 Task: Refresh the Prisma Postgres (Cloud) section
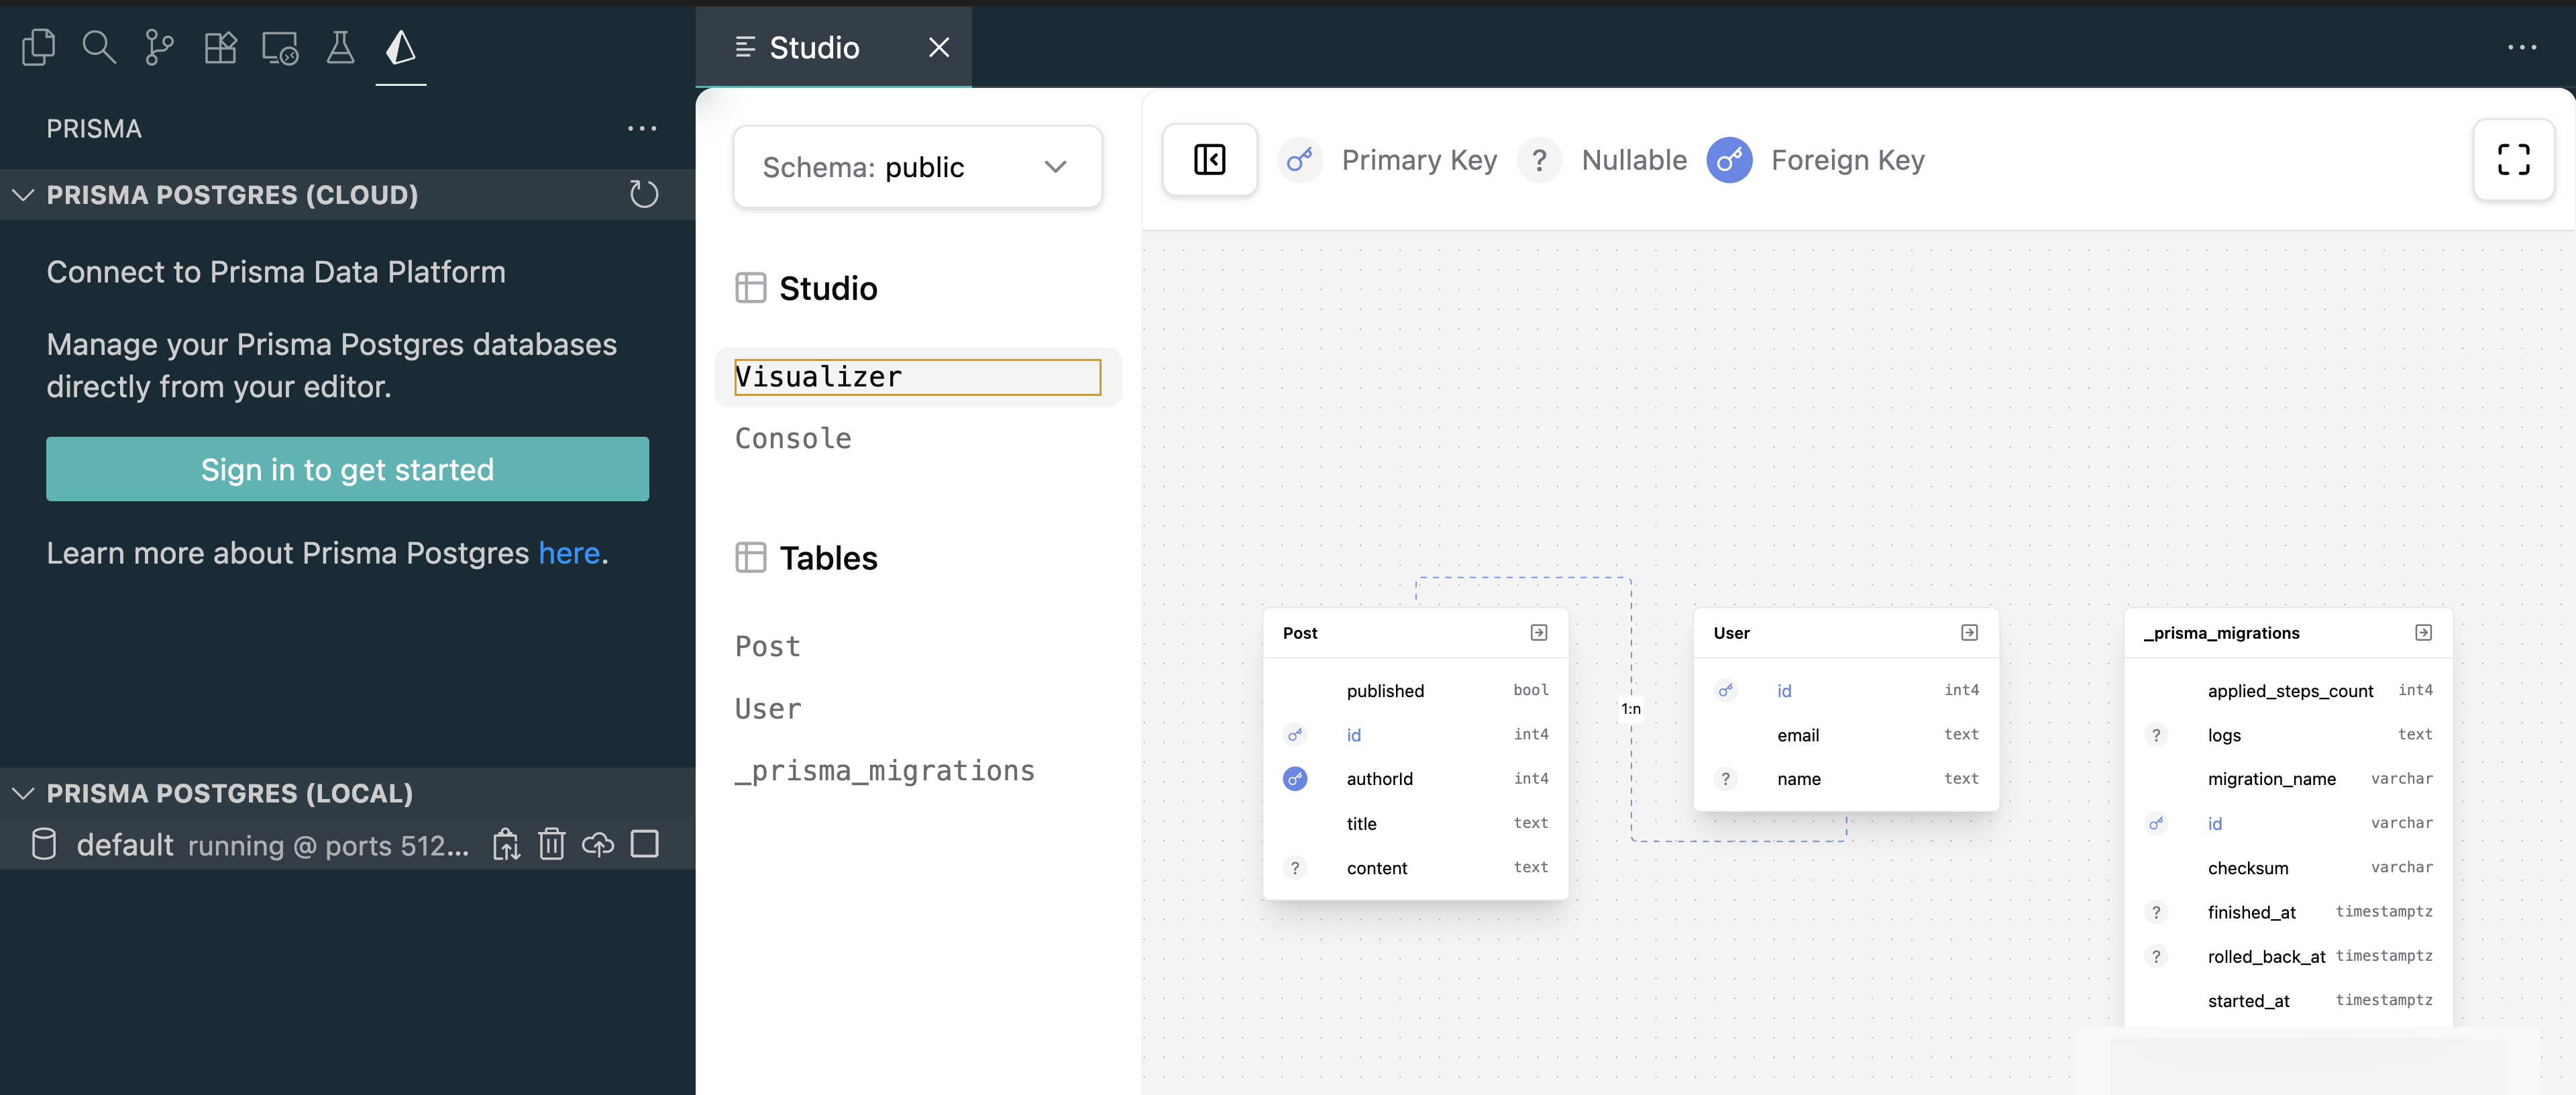tap(644, 194)
